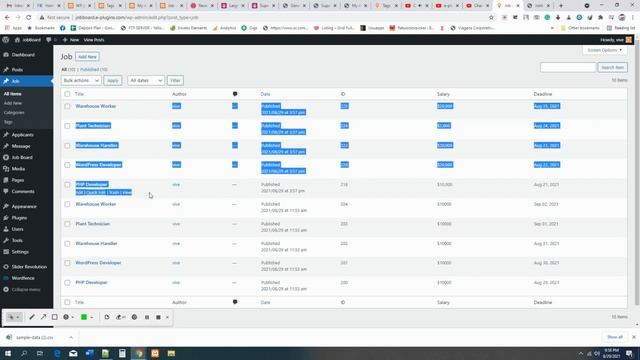Open Wordfence in sidebar
Viewport: 640px width, 360px height.
[x=23, y=278]
